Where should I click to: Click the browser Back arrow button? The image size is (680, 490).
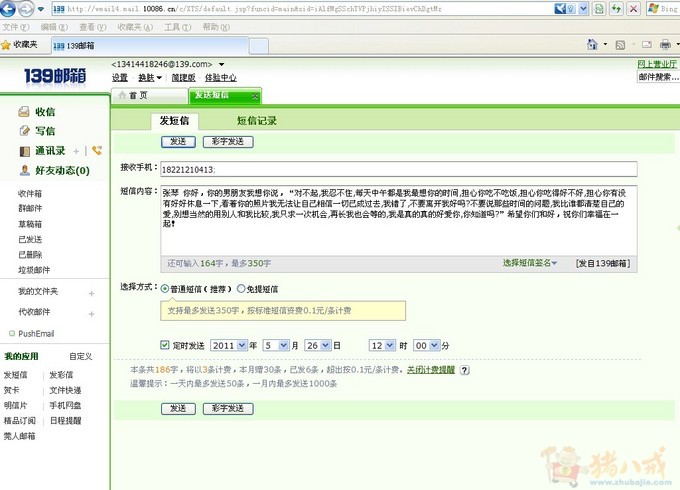coord(7,8)
